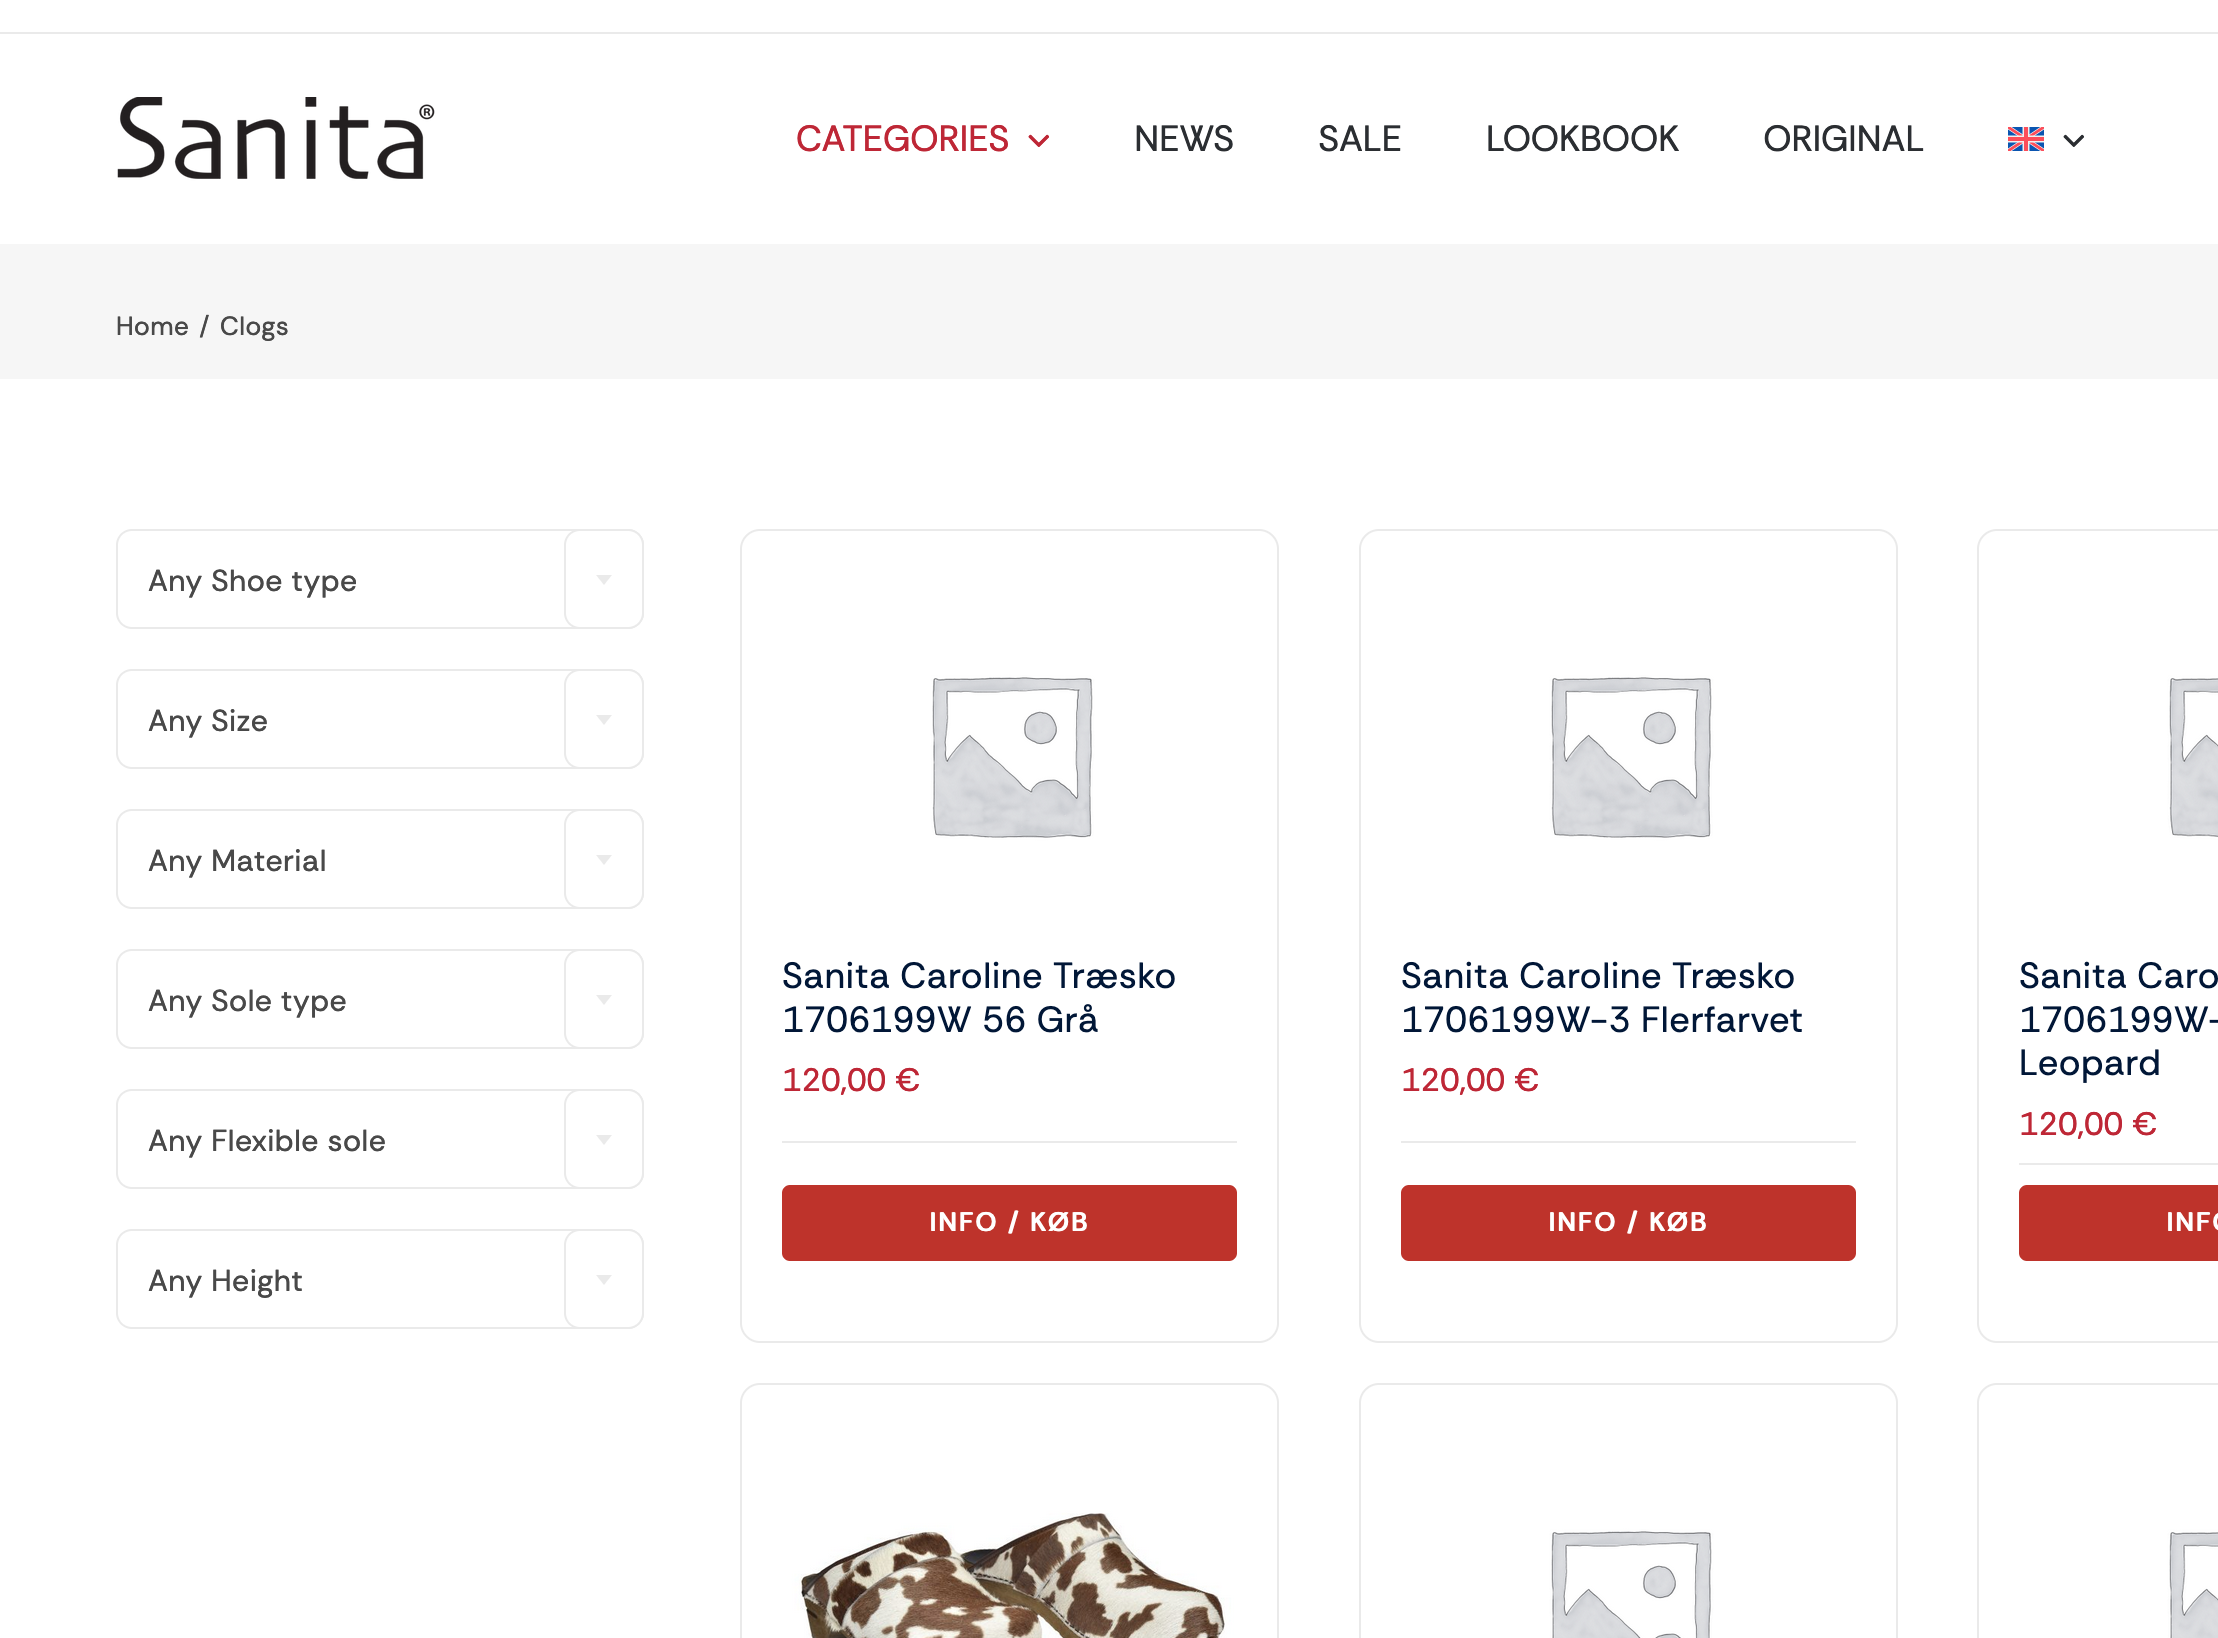This screenshot has height=1638, width=2218.
Task: Open the Any Size filter arrow
Action: [603, 720]
